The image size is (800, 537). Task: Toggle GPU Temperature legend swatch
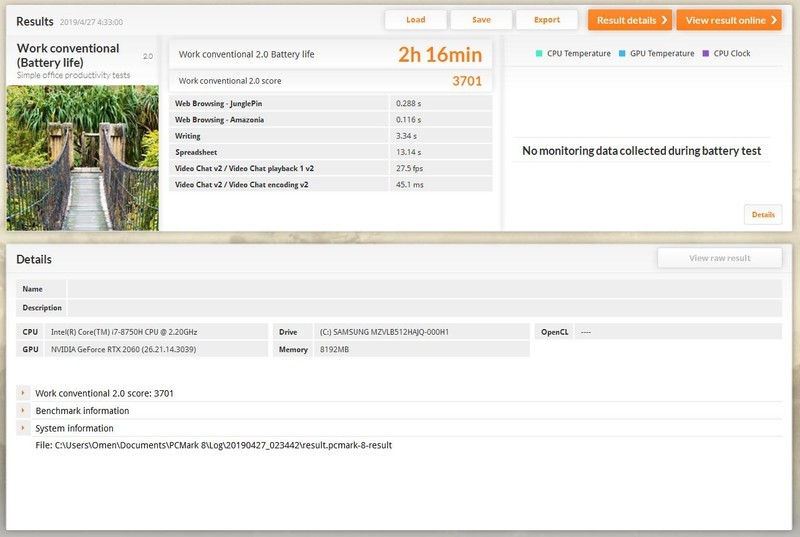622,53
